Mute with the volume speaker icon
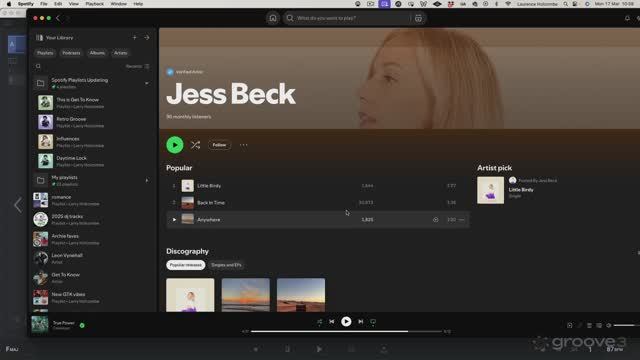Screen dimensions: 640x360 tap(609, 325)
